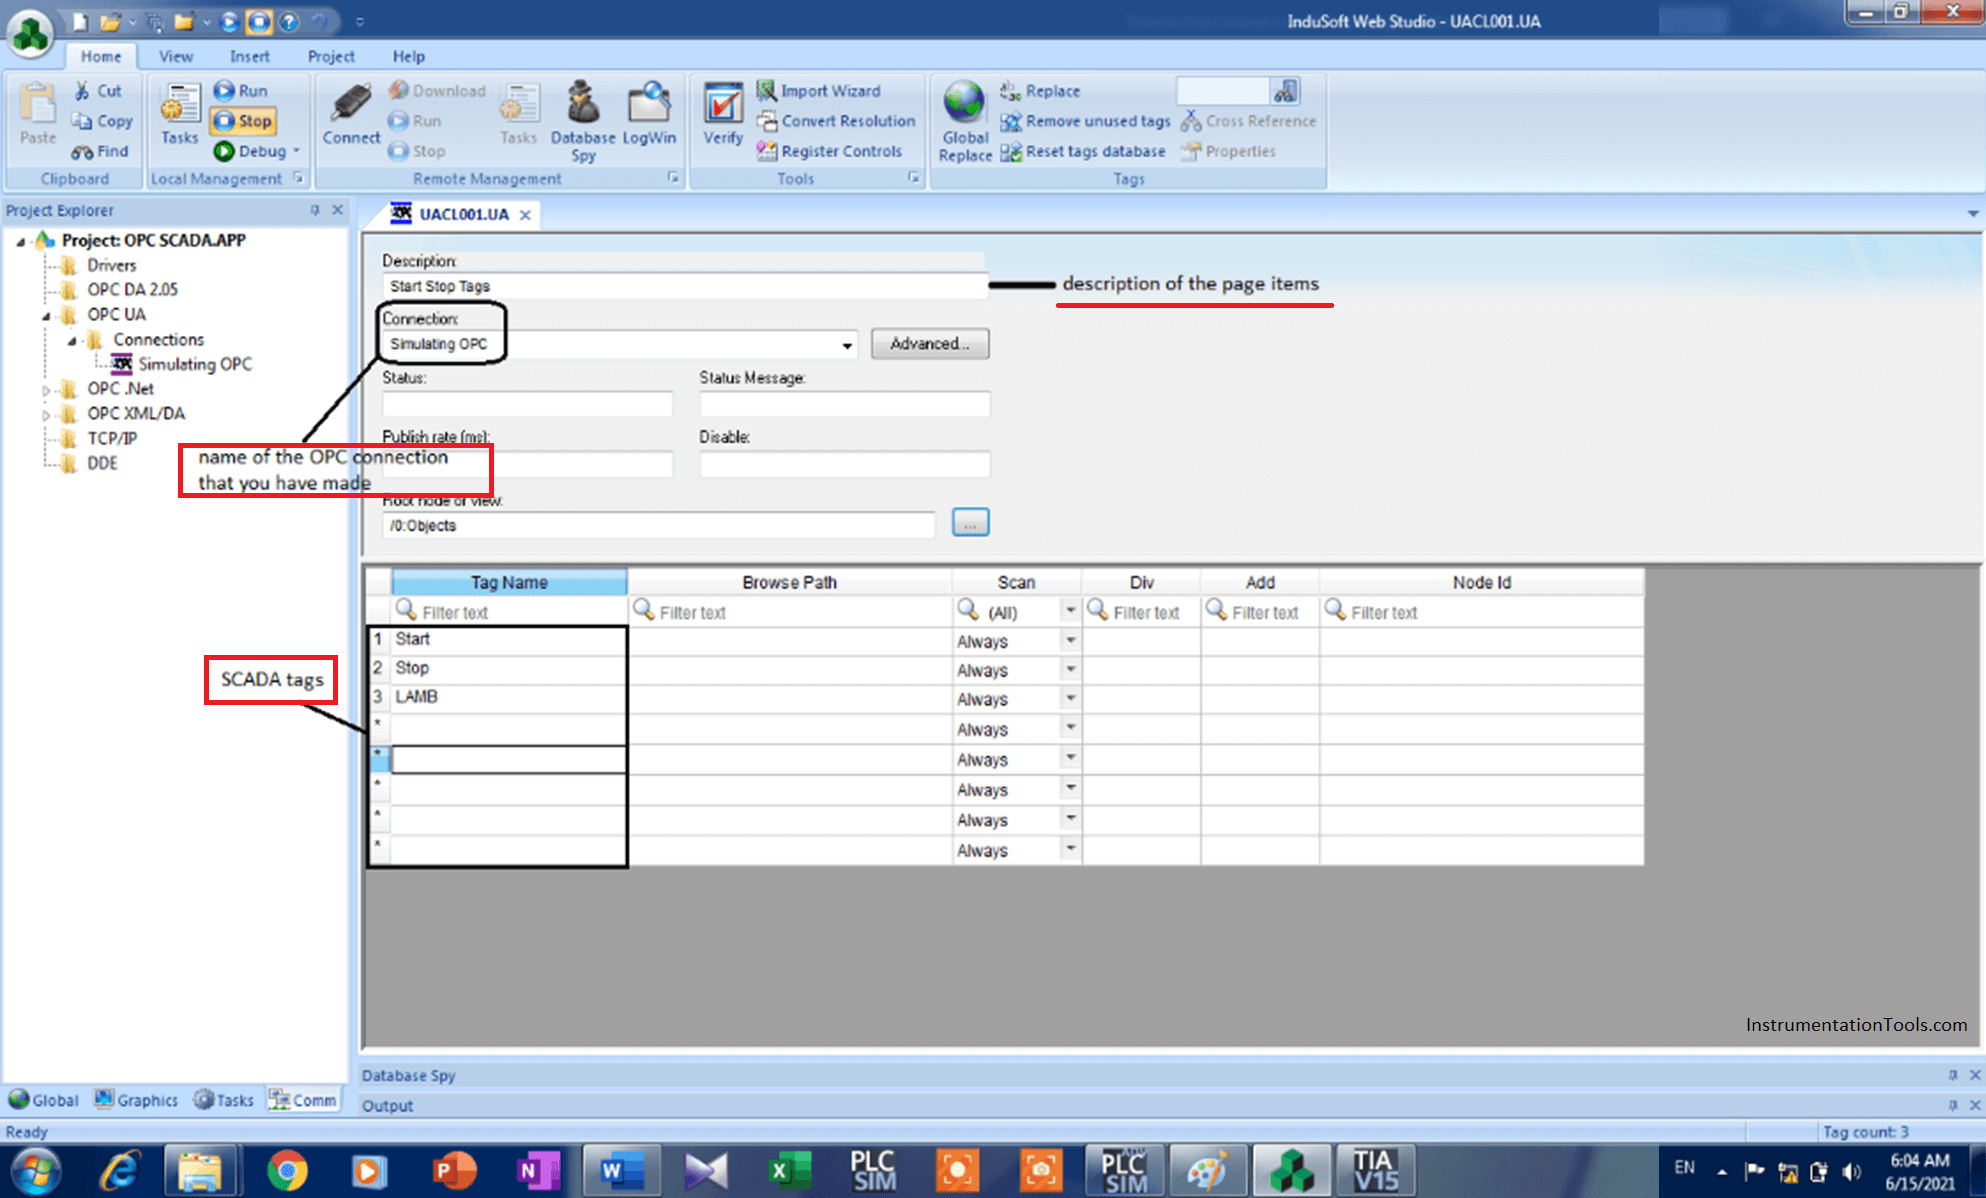The height and width of the screenshot is (1198, 1986).
Task: Open the Scan dropdown for the Start row
Action: click(1070, 640)
